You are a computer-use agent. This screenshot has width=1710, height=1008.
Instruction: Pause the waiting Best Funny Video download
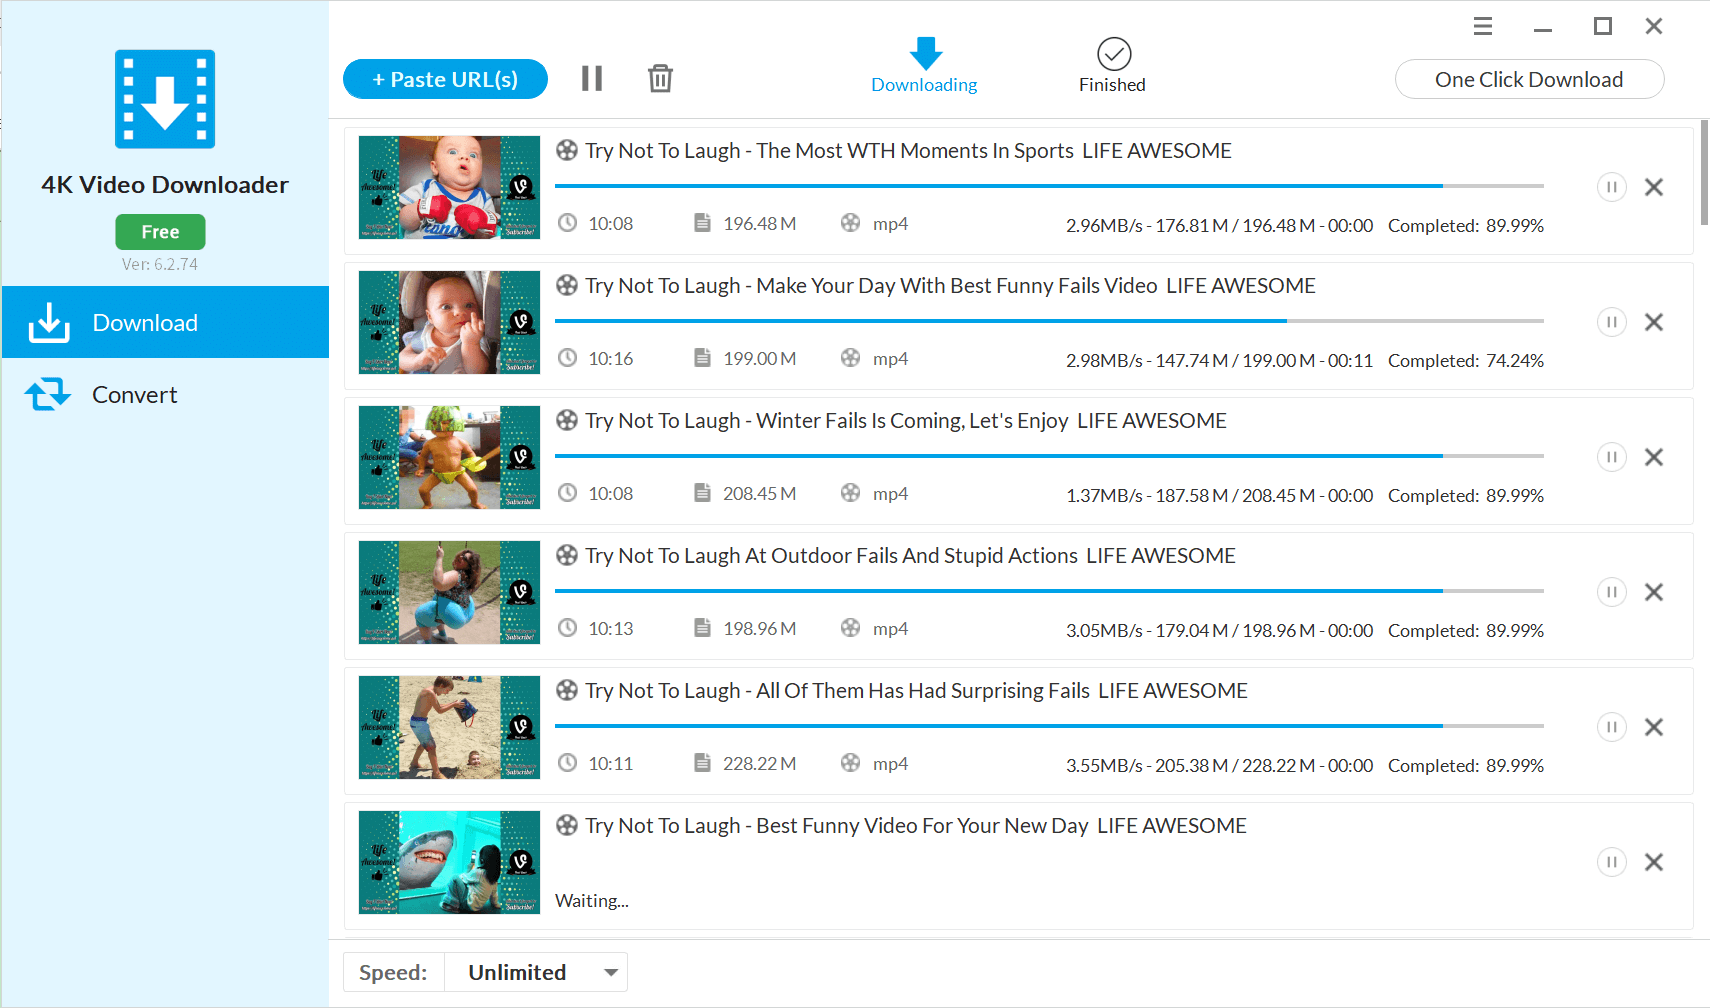pos(1612,861)
